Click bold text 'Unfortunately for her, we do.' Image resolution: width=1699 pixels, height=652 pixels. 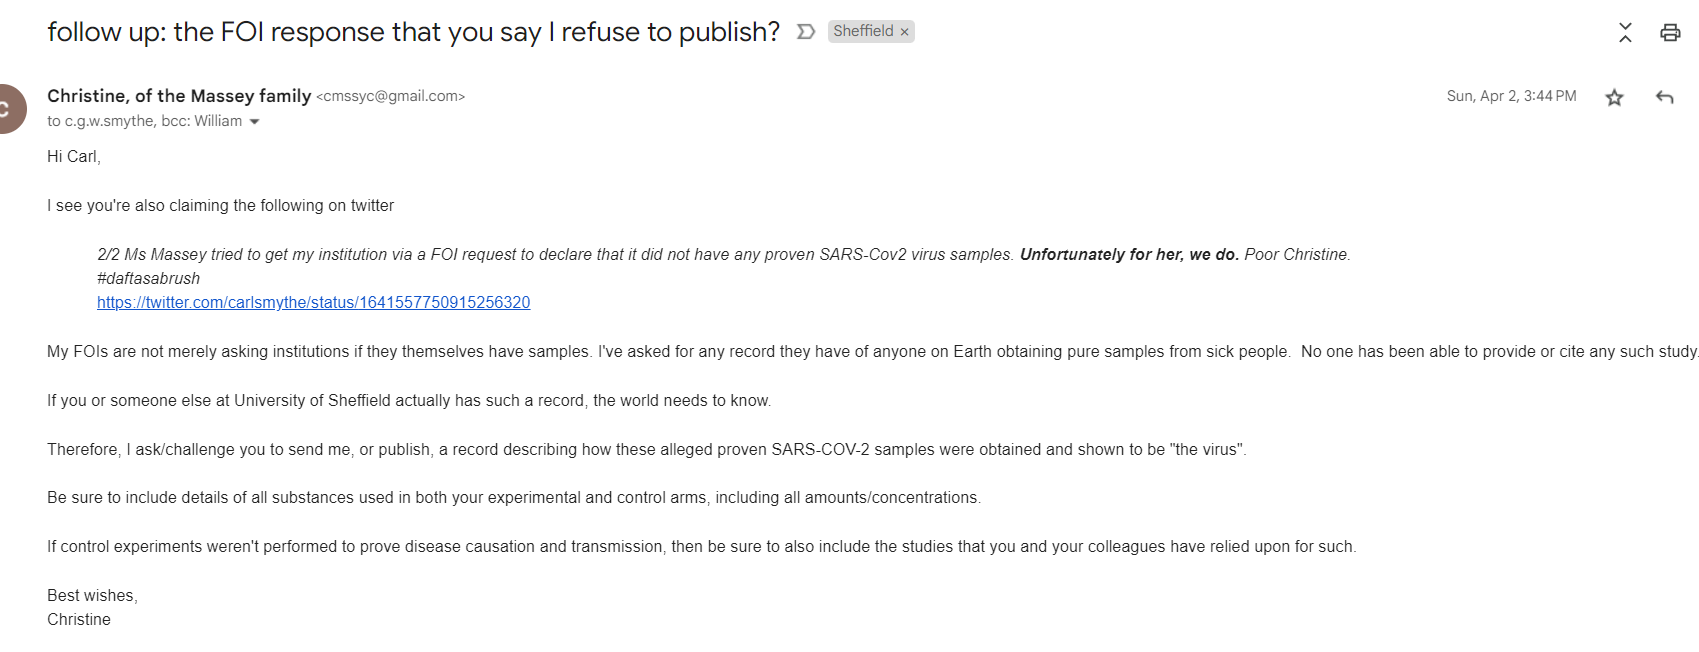point(1129,254)
